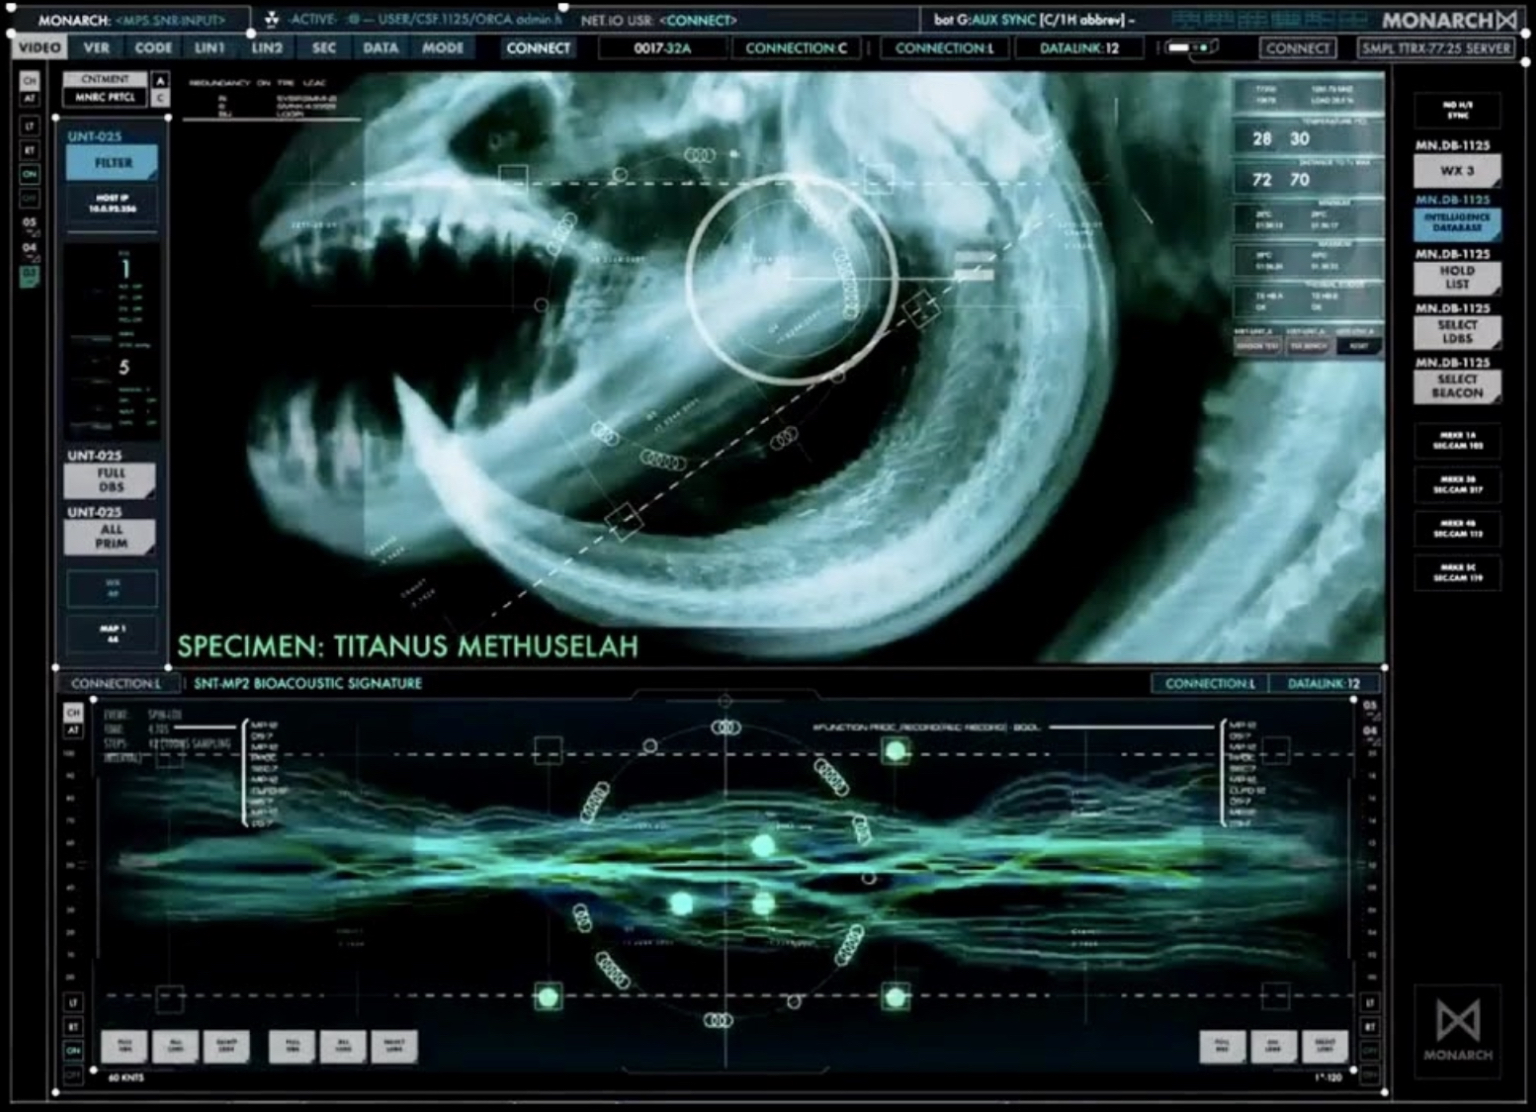Click the WX 3 button
The image size is (1536, 1112).
pyautogui.click(x=1457, y=171)
